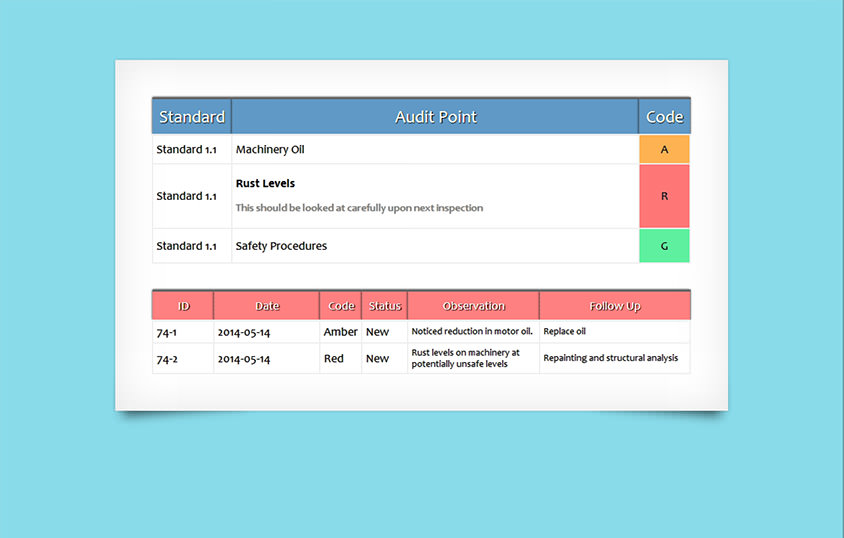Click Standard 1.1 in the Rust Levels row
Screen dimensions: 844x538
186,196
